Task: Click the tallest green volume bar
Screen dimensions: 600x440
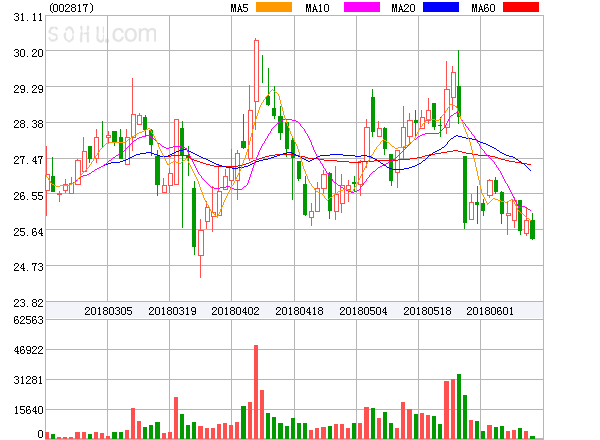Action: 459,406
